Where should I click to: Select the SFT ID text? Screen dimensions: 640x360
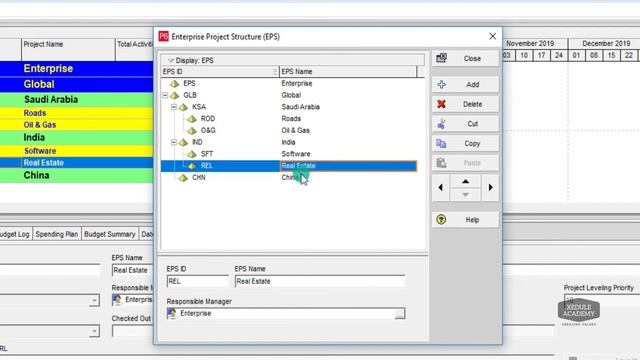click(207, 154)
